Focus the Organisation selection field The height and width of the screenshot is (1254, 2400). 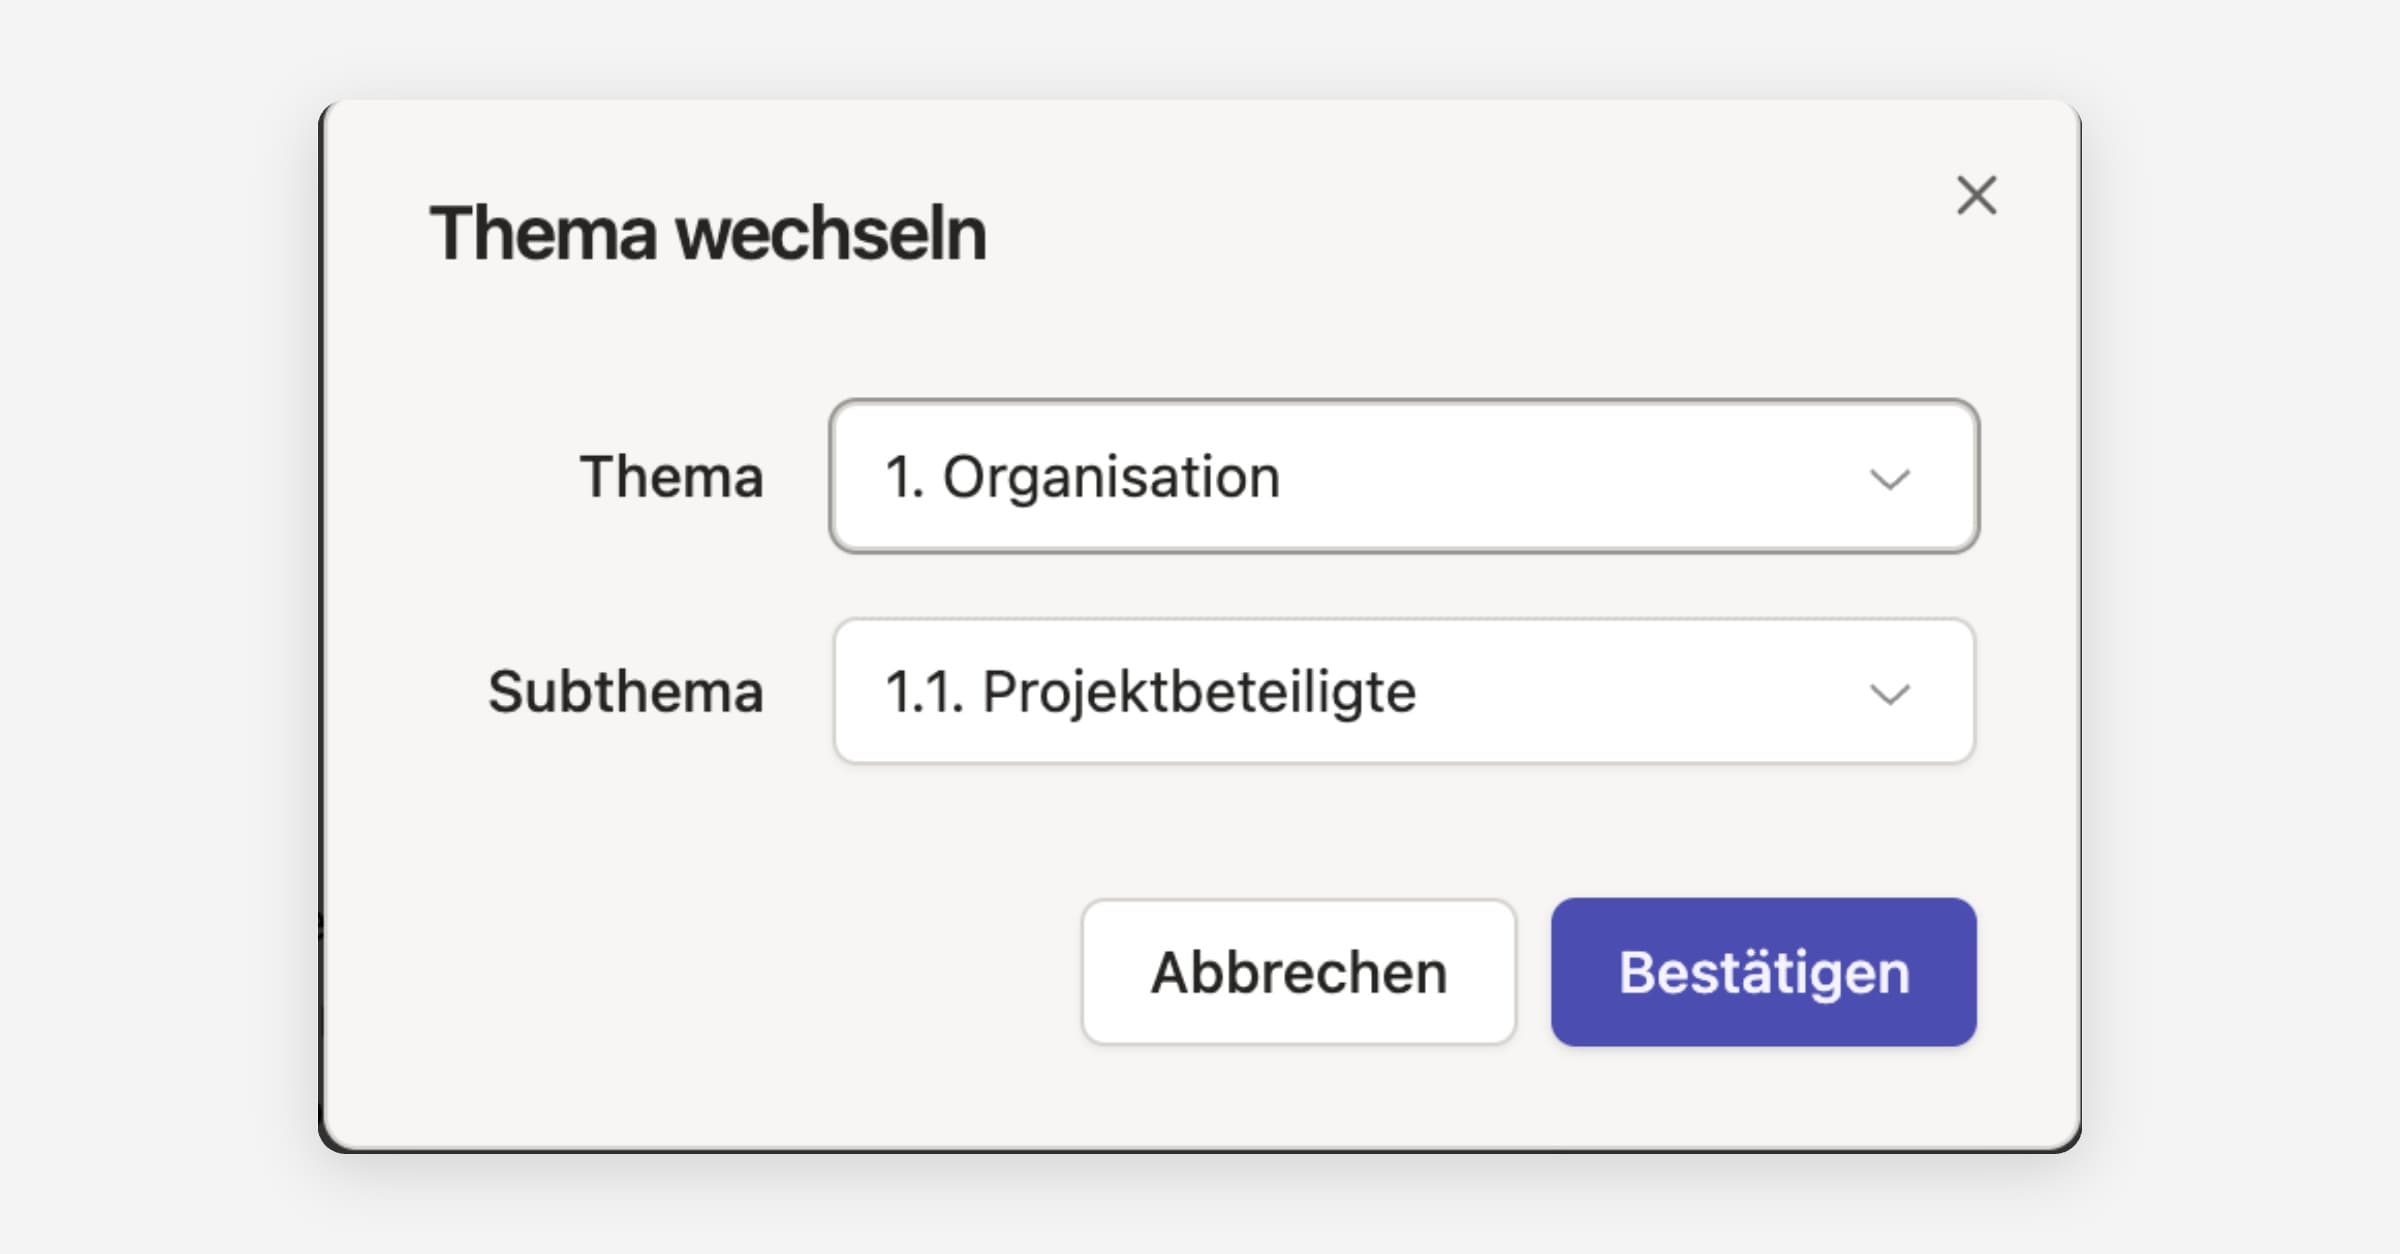(x=1403, y=476)
